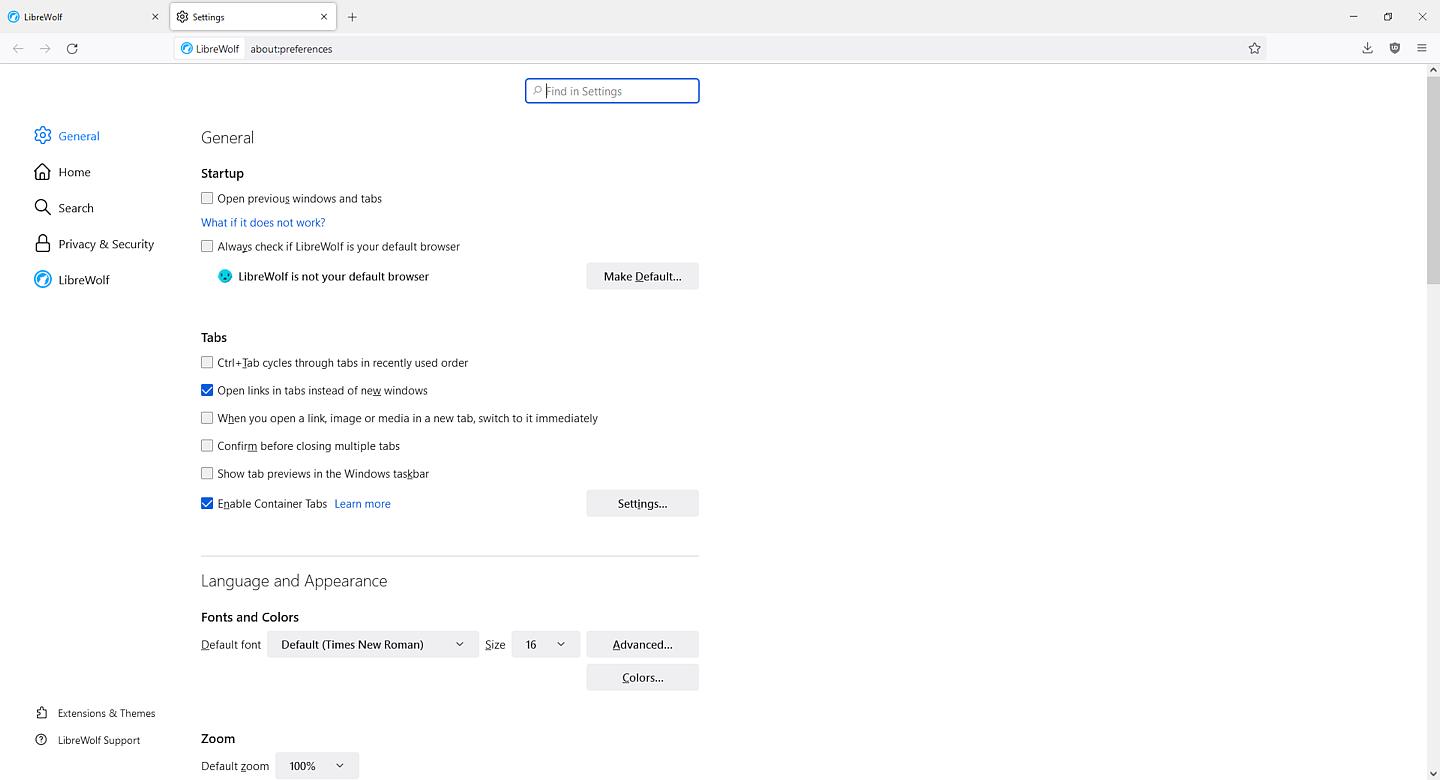Switch to the LibreWolf browser tab

point(84,17)
